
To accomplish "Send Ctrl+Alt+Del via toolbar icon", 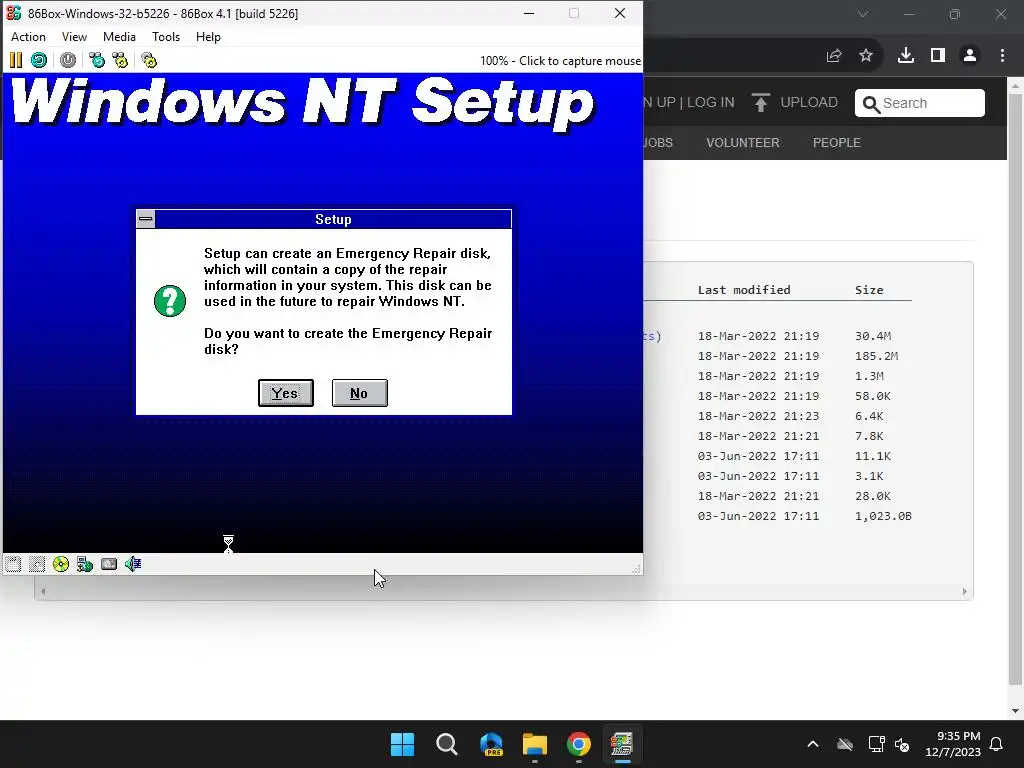I will pyautogui.click(x=97, y=61).
